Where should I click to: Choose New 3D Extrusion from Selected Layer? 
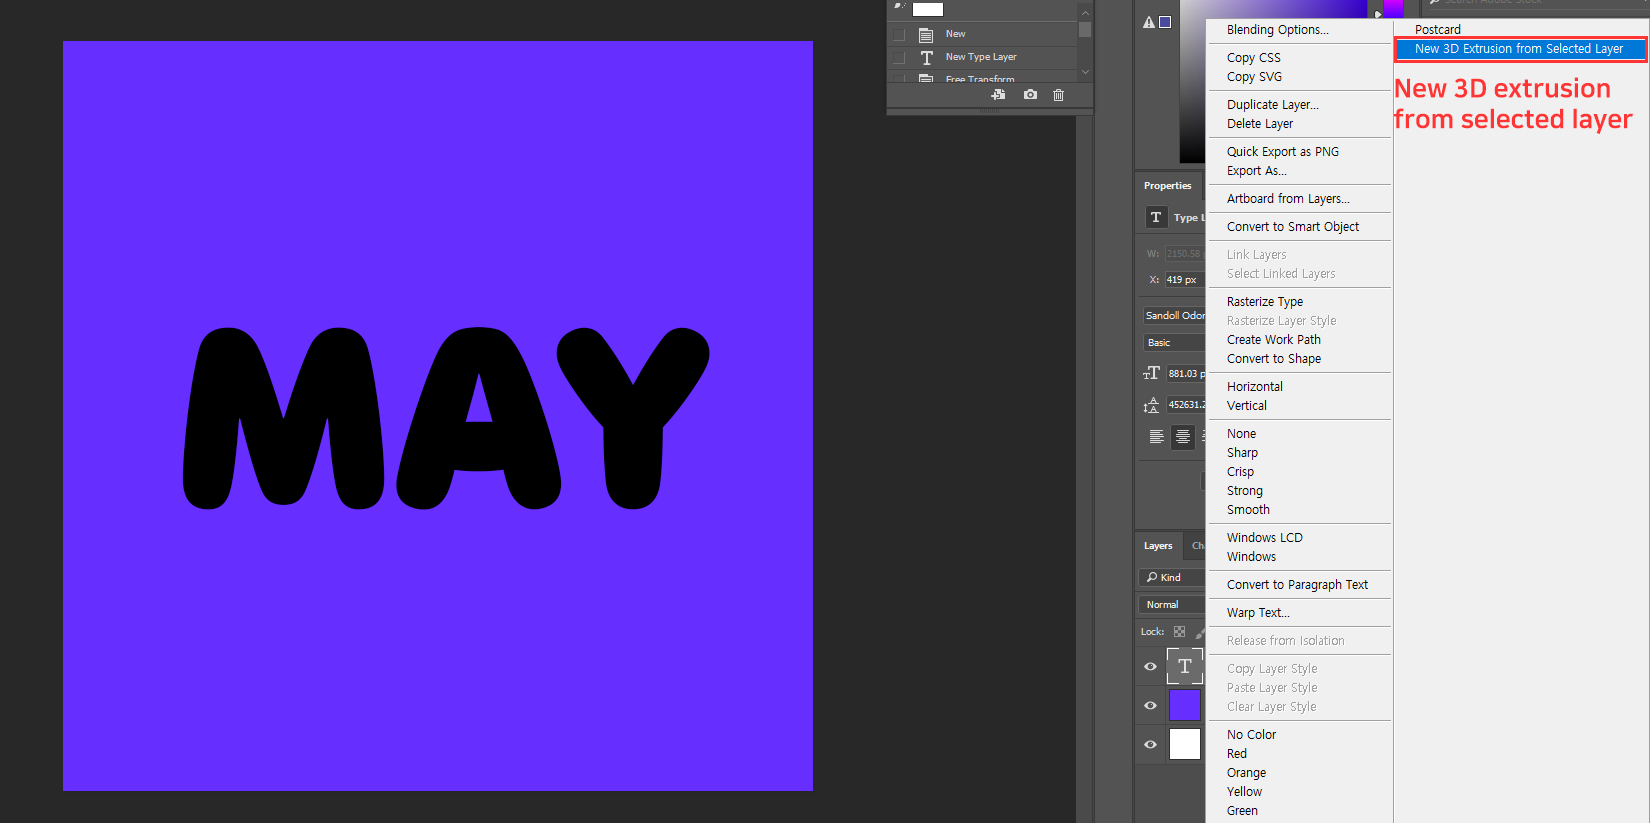tap(1519, 49)
